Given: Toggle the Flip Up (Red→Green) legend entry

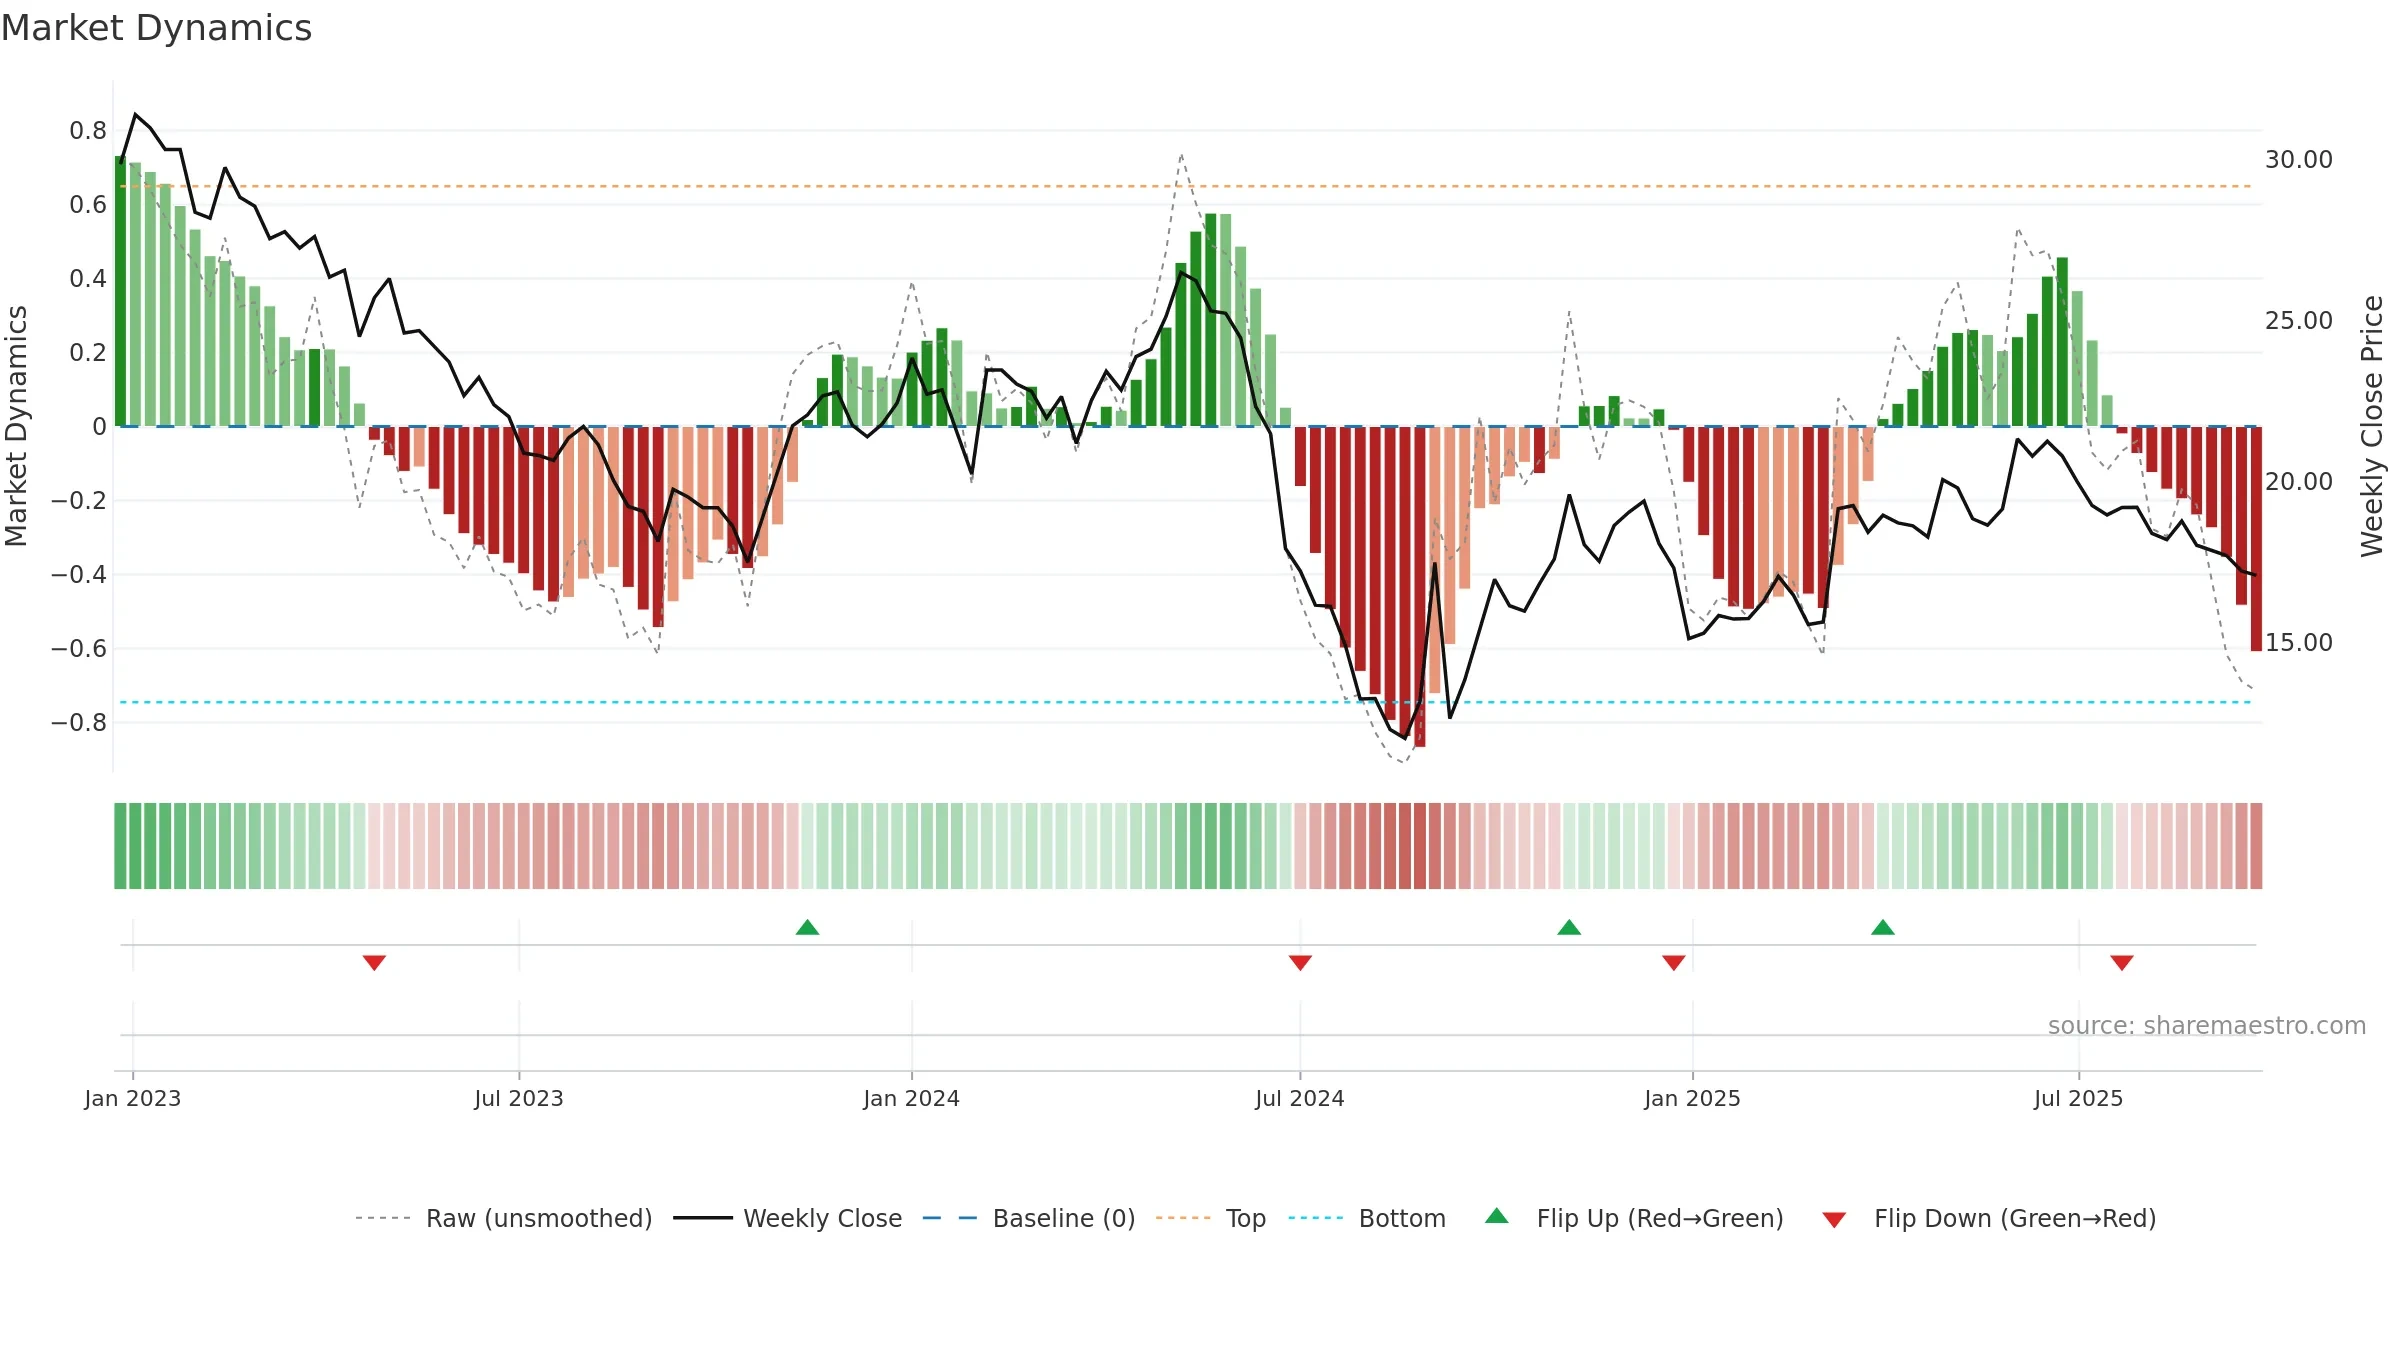Looking at the screenshot, I should tap(1634, 1218).
